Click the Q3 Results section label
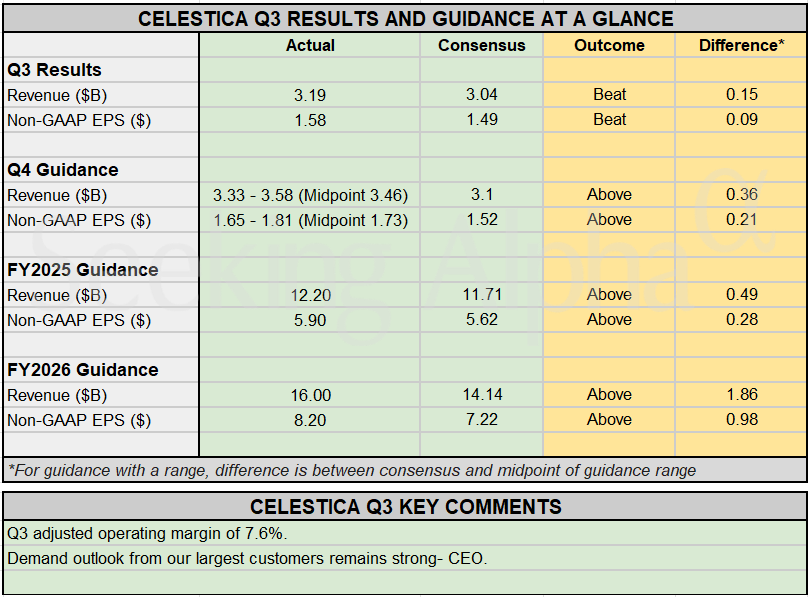Screen dimensions: 808x597 [x=54, y=70]
